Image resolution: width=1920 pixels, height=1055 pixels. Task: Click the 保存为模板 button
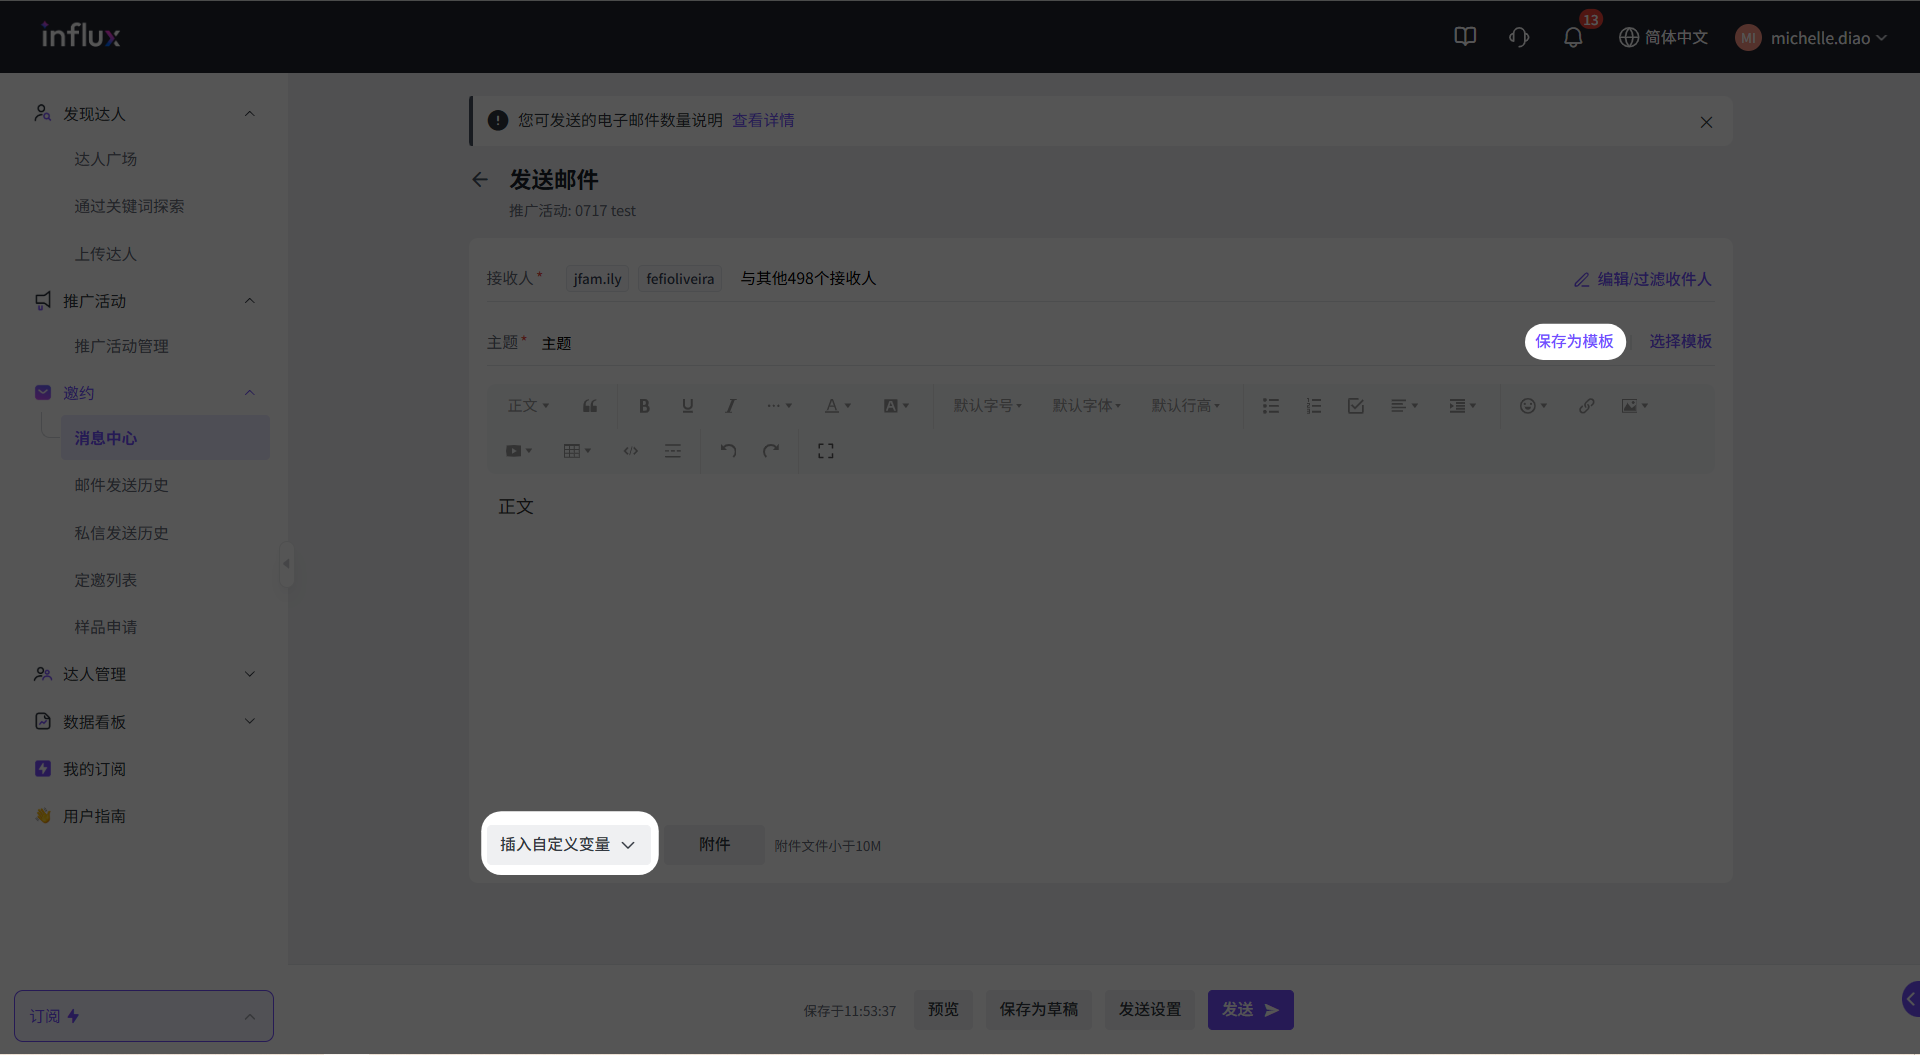click(1574, 341)
